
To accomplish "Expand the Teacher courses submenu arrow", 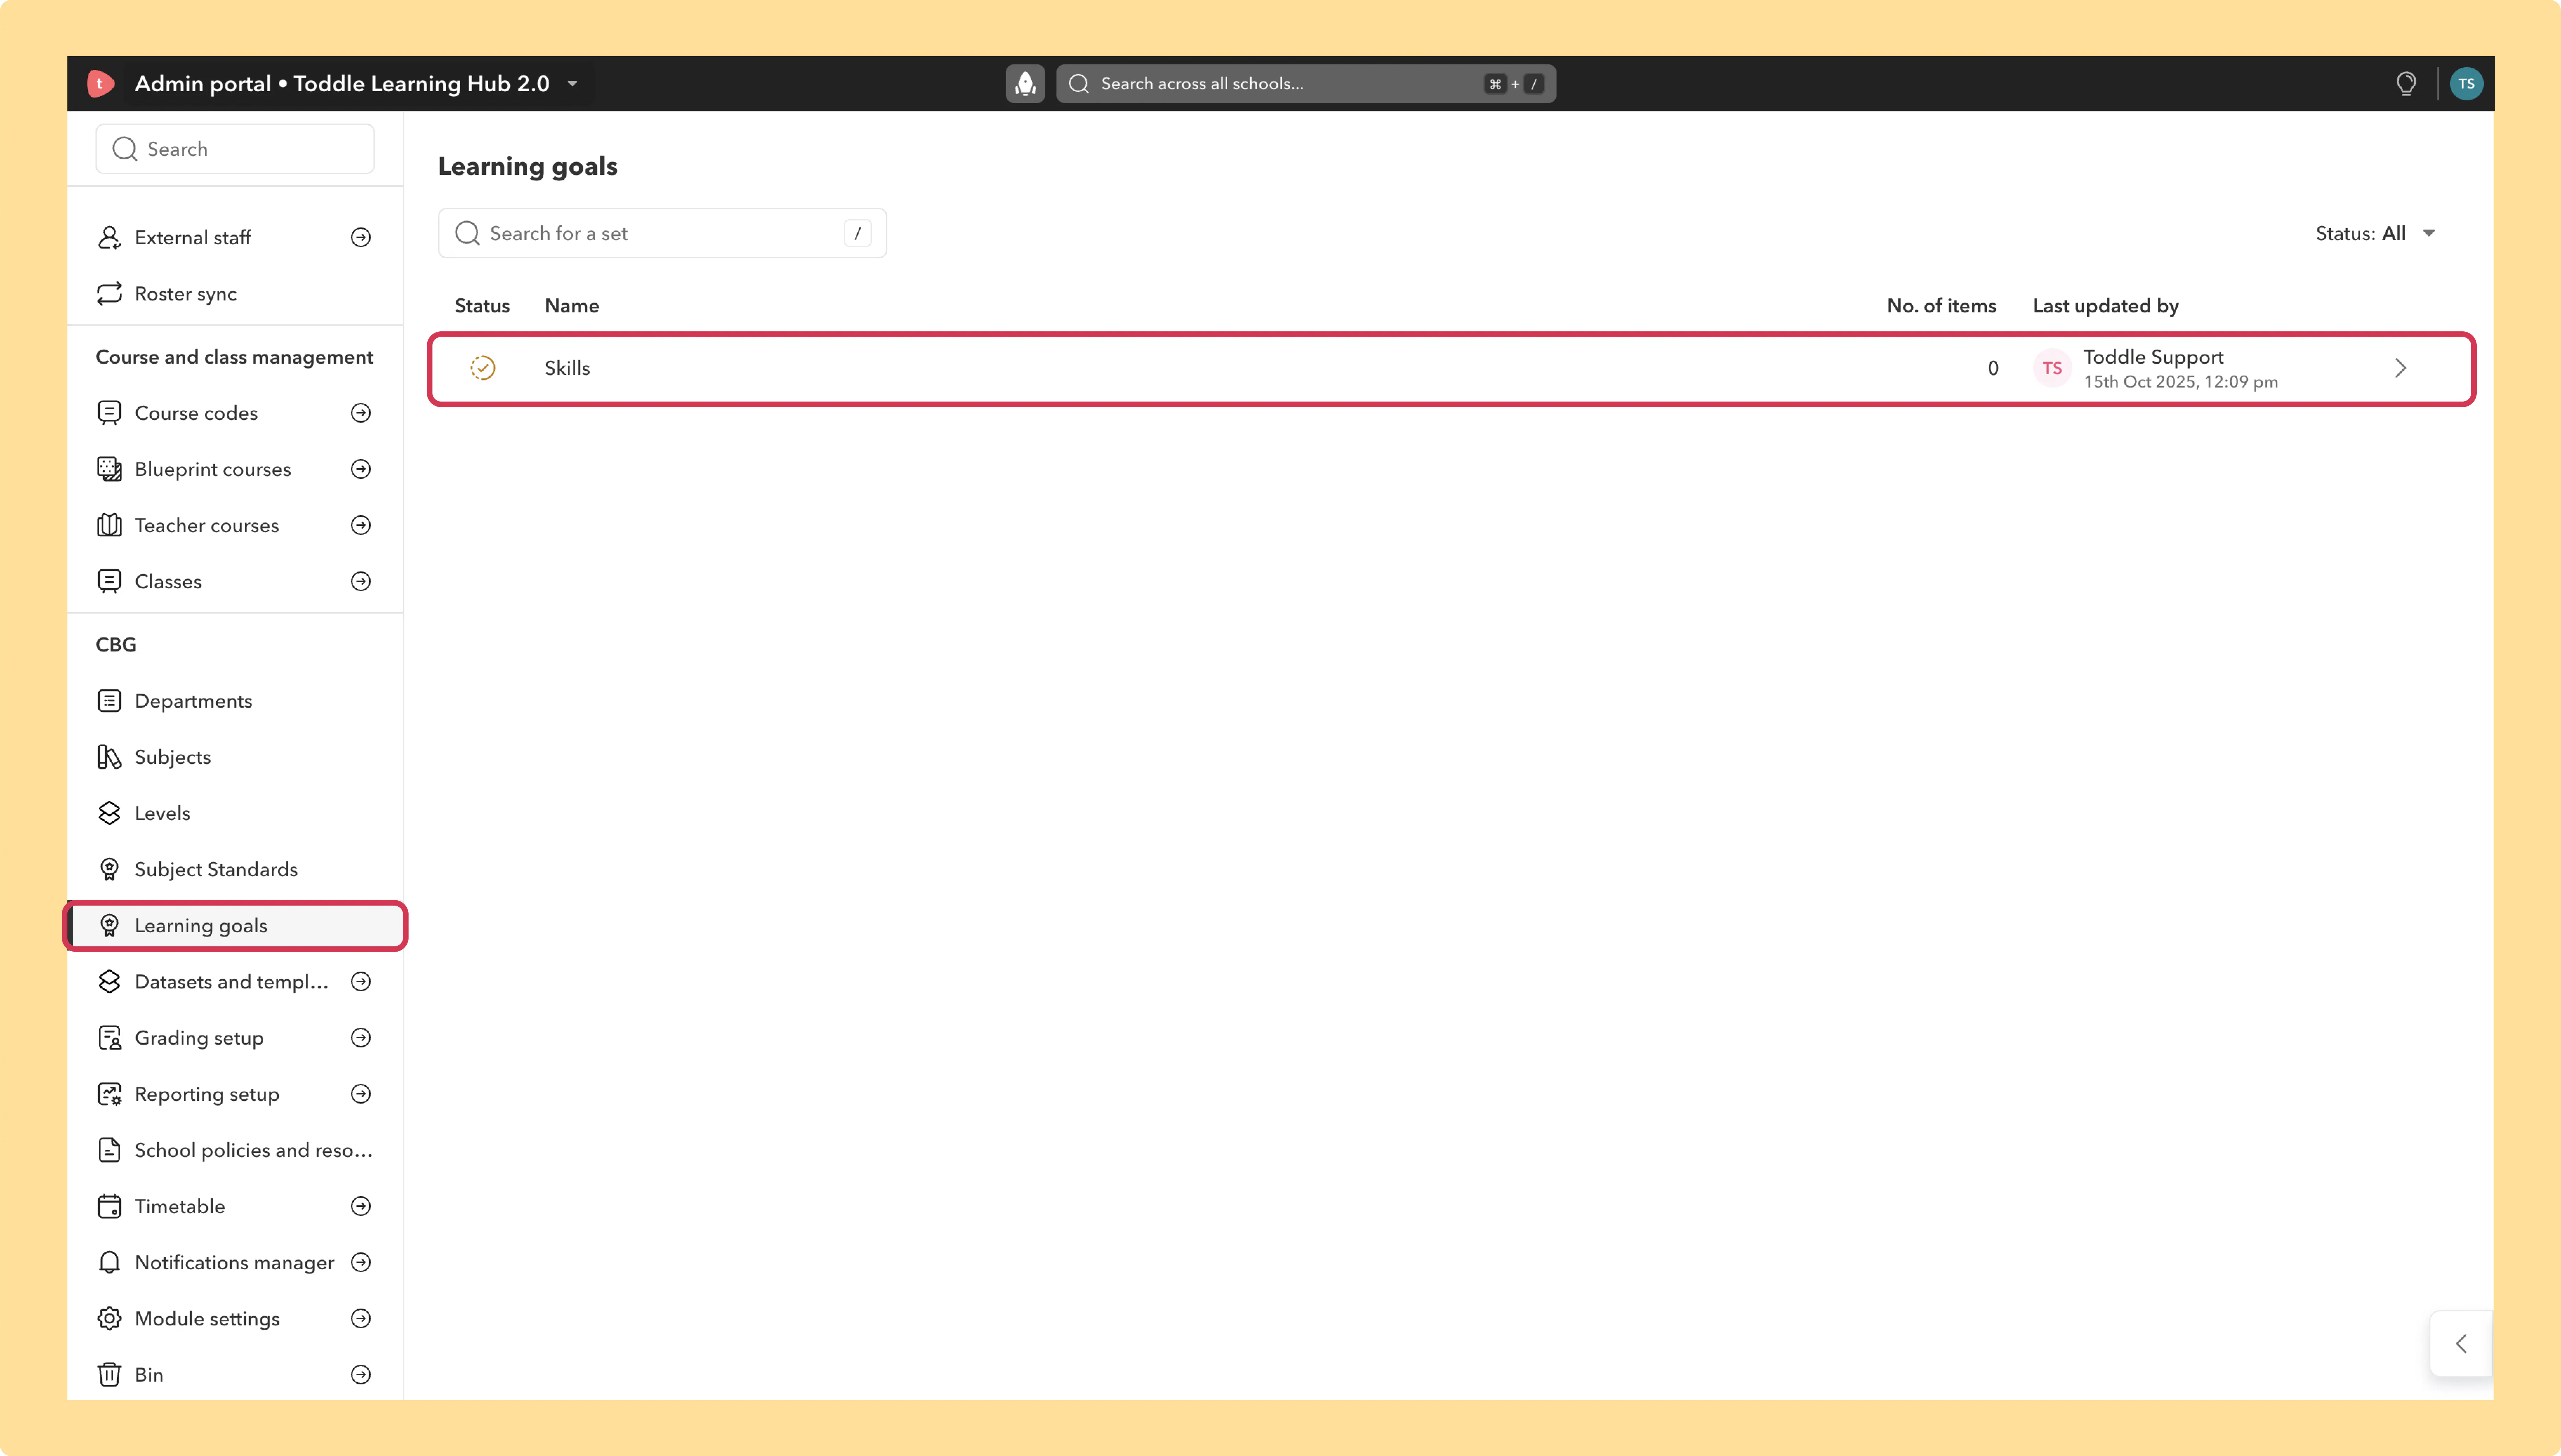I will tap(361, 525).
